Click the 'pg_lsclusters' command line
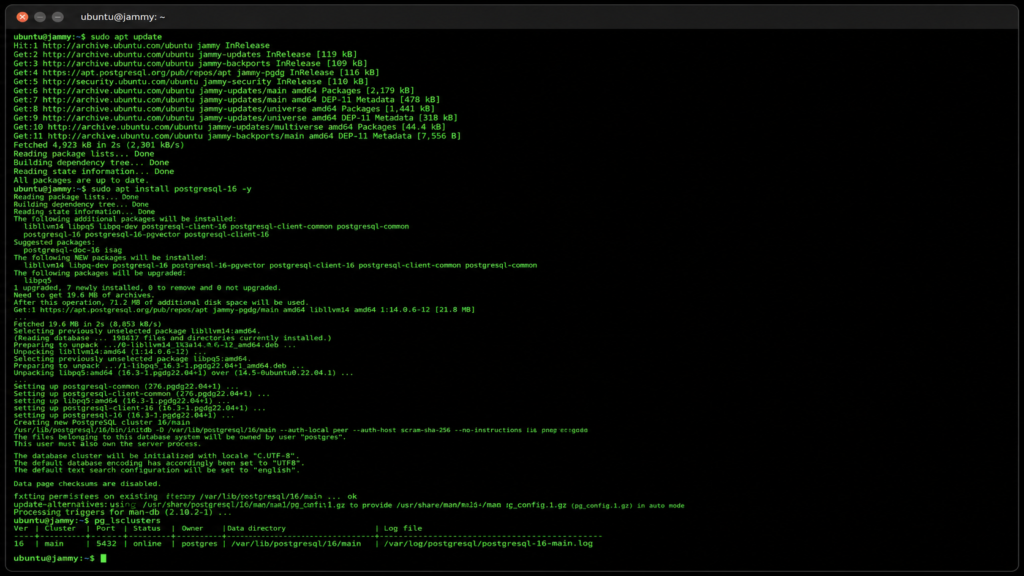 tap(87, 520)
